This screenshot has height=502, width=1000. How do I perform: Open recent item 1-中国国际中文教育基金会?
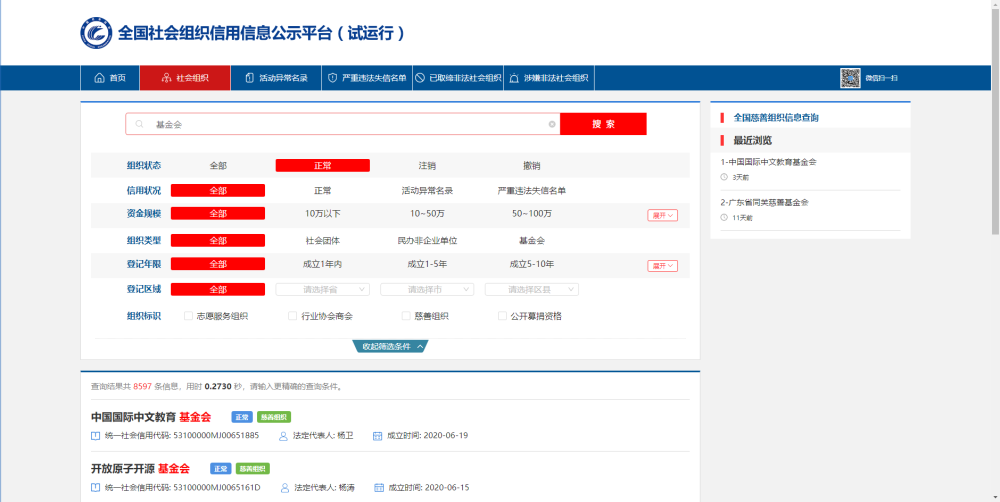[768, 162]
